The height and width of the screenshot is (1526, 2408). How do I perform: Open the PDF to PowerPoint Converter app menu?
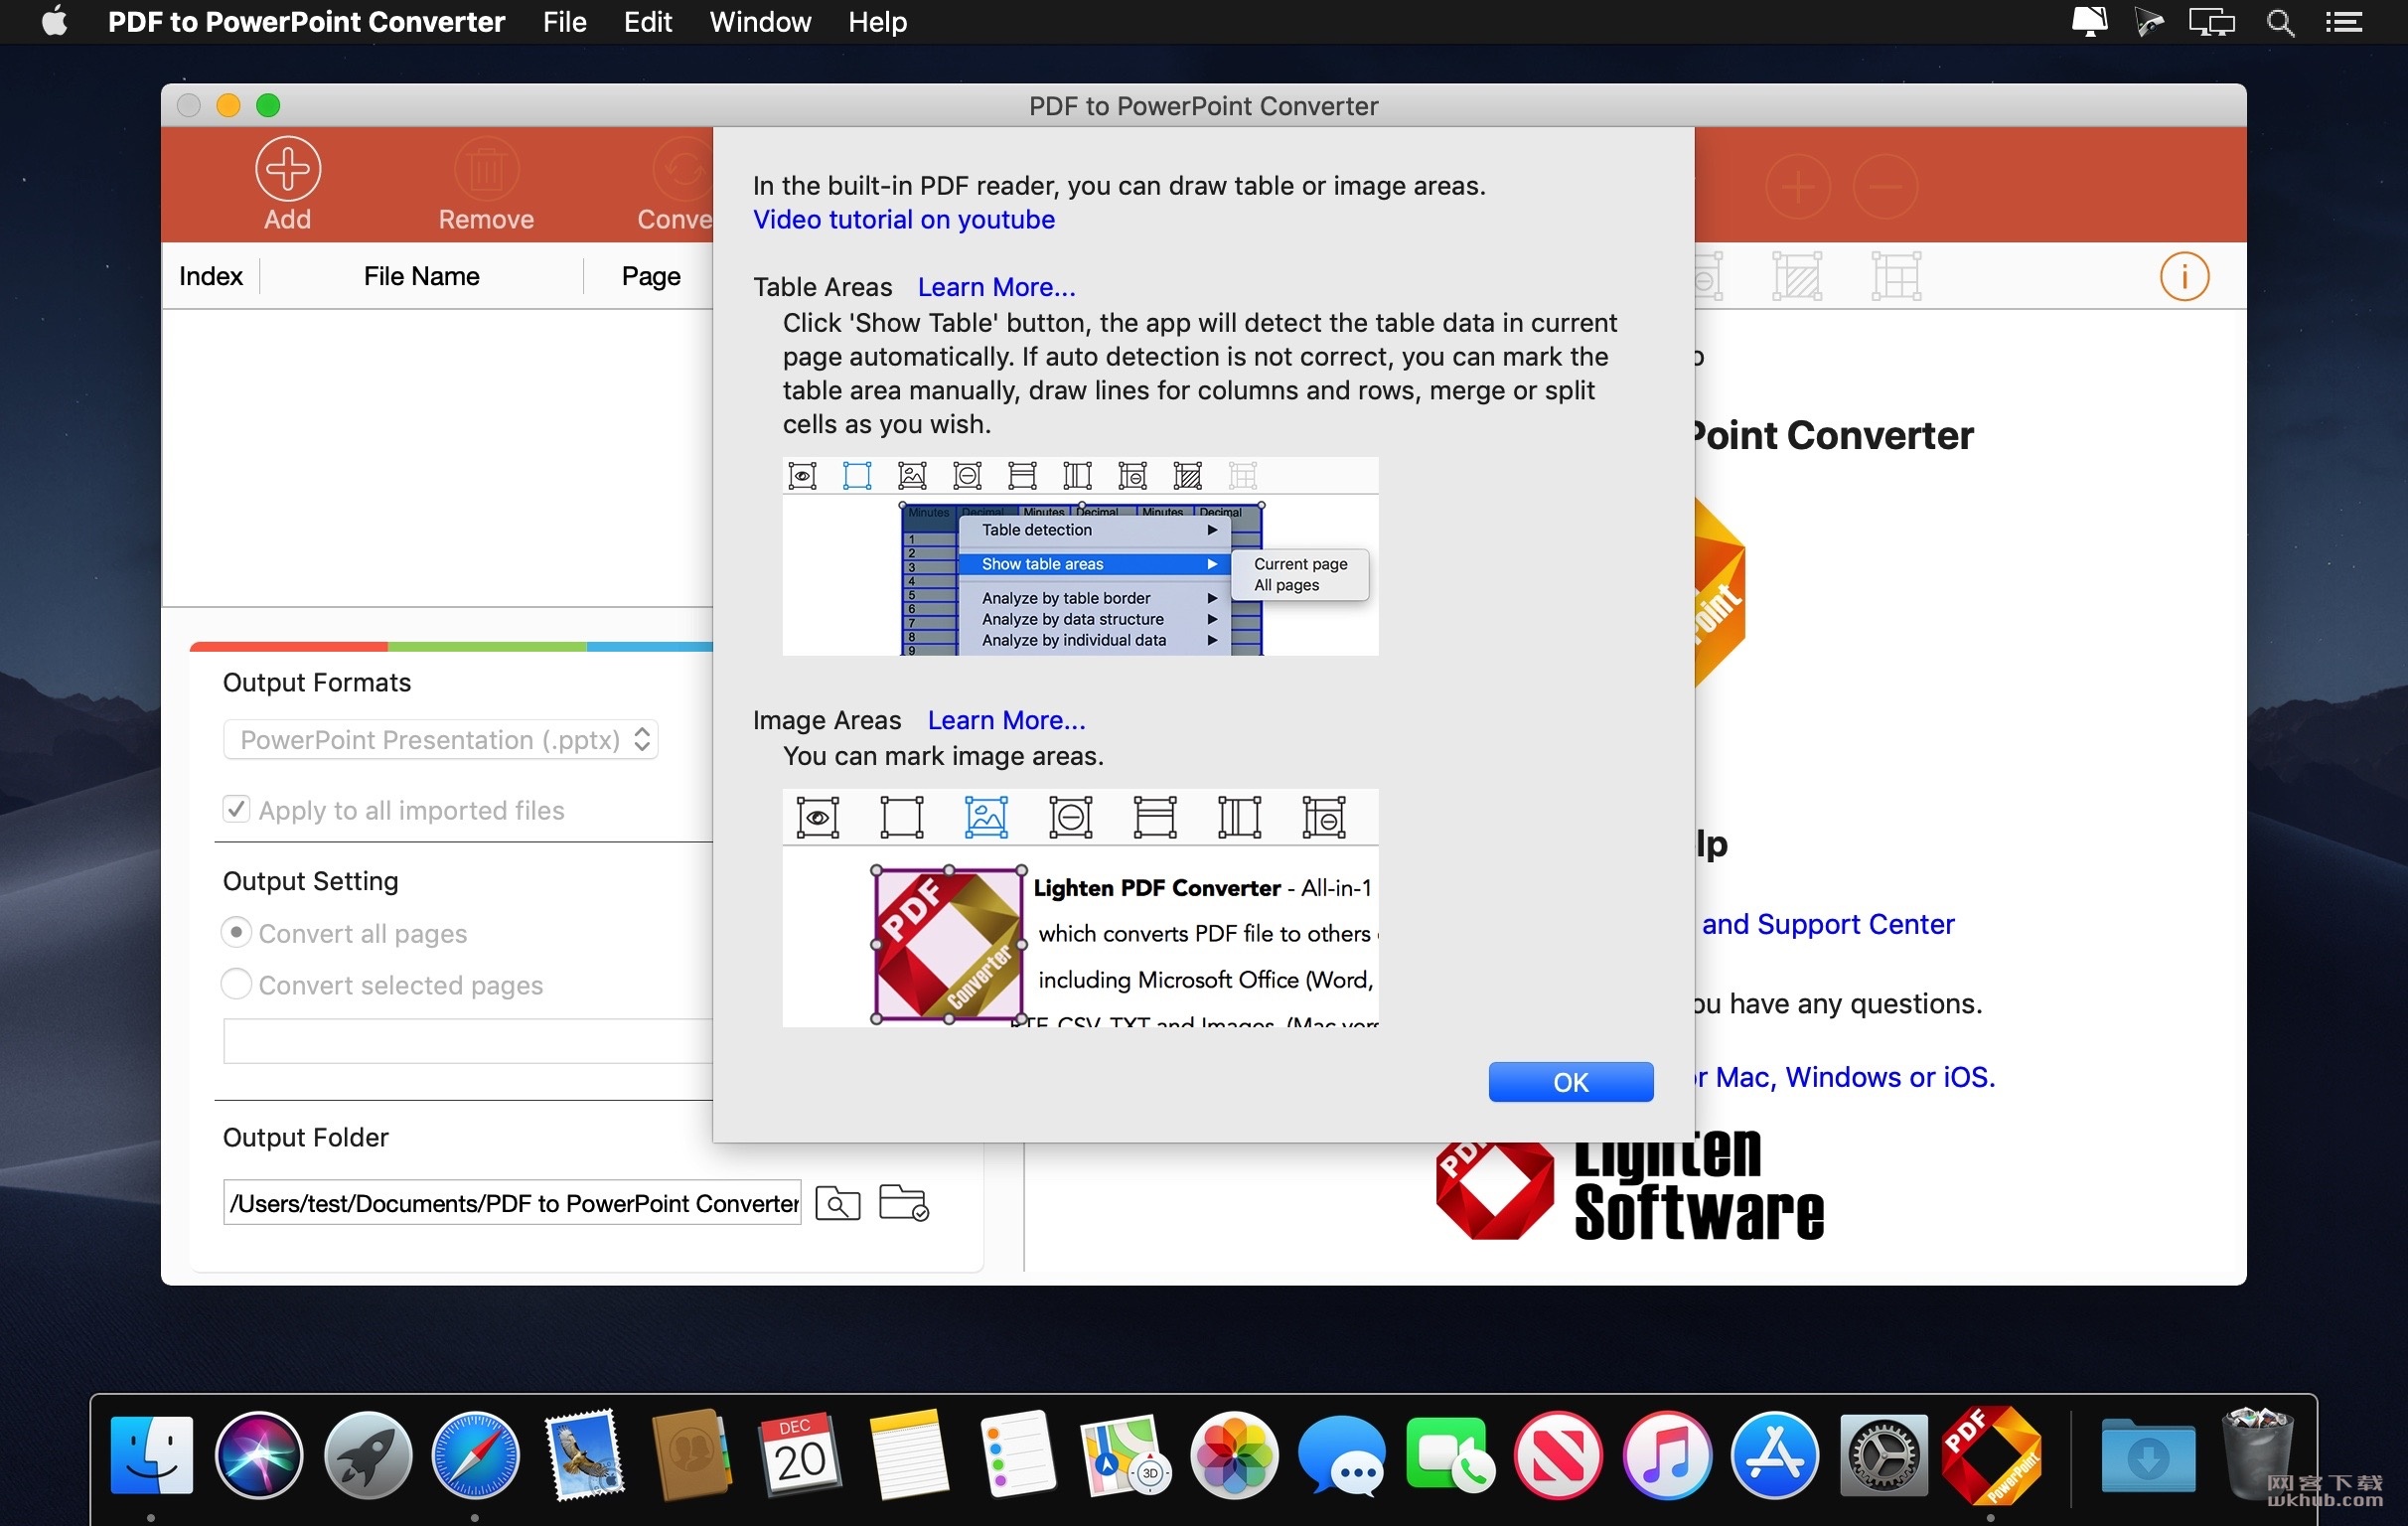[x=306, y=21]
